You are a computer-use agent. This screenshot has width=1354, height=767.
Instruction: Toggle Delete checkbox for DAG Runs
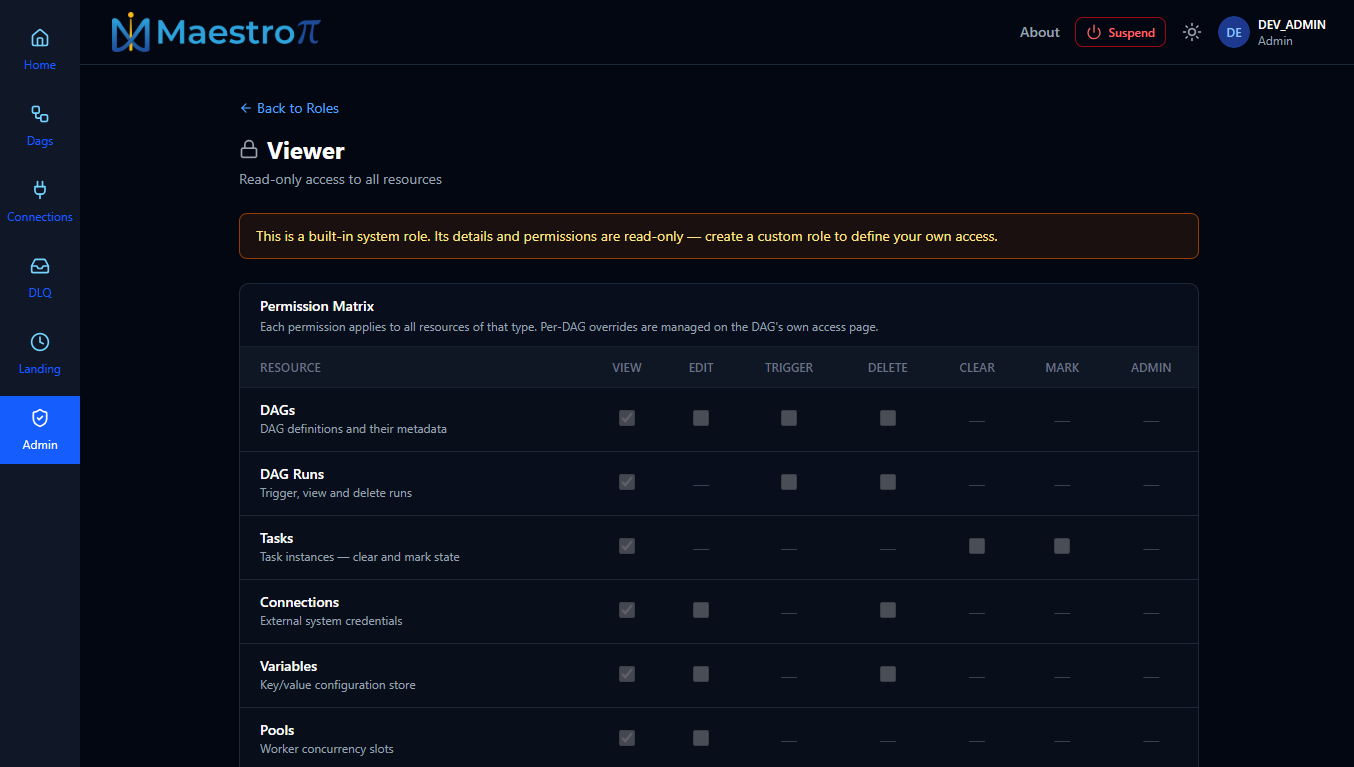(888, 482)
